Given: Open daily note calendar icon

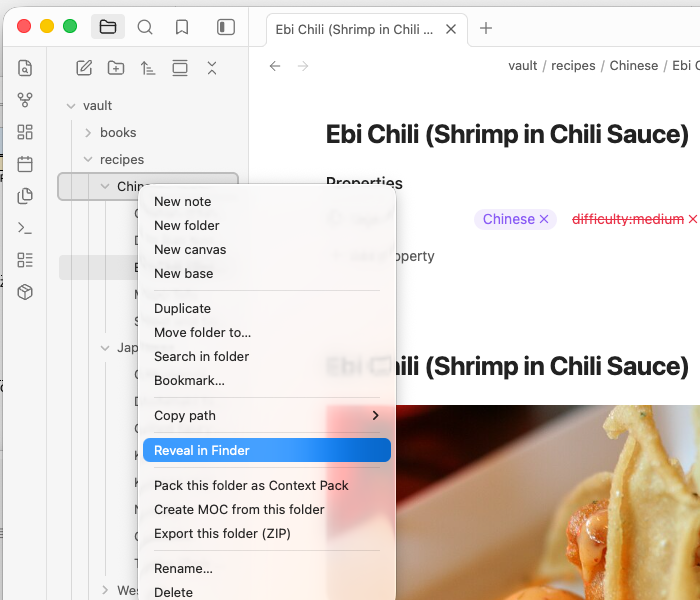Looking at the screenshot, I should tap(25, 164).
